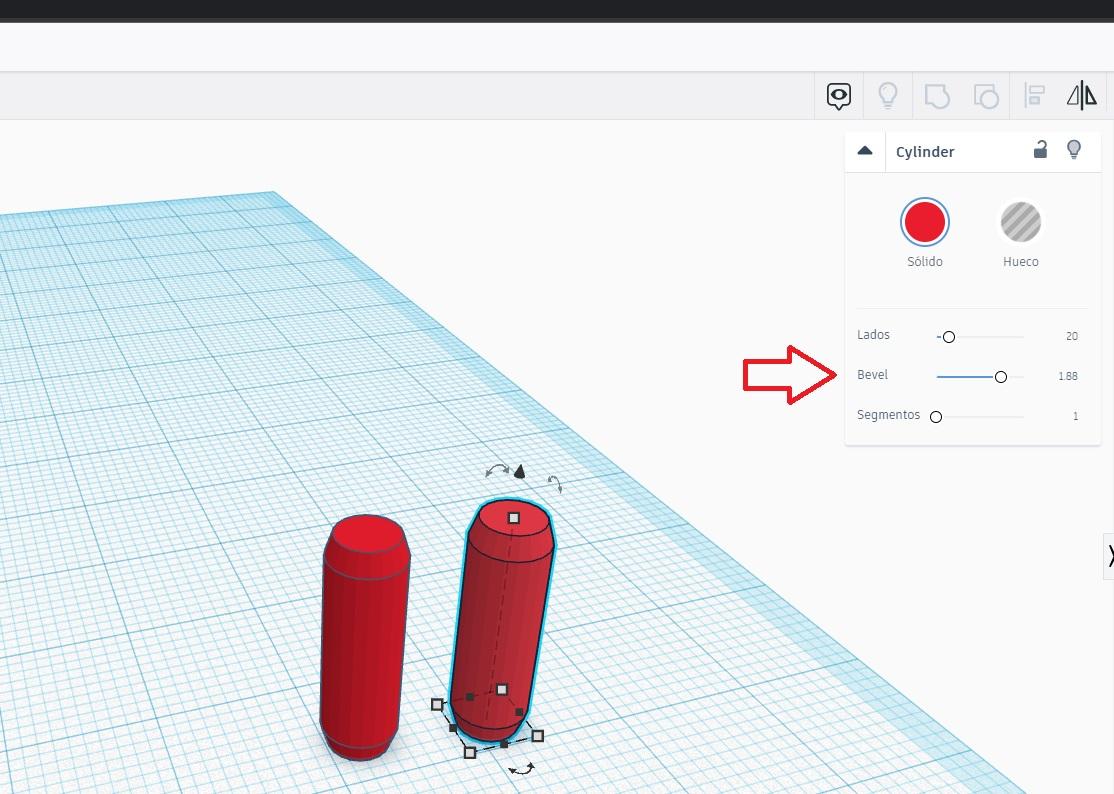
Task: Click the bottom-right white corner resize handle
Action: 538,736
